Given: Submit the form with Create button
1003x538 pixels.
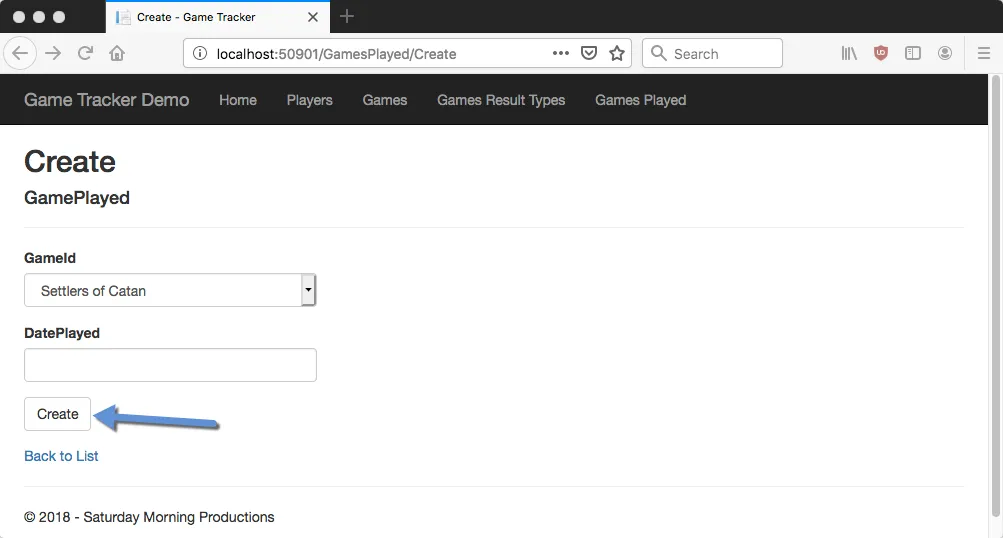Looking at the screenshot, I should (x=58, y=414).
